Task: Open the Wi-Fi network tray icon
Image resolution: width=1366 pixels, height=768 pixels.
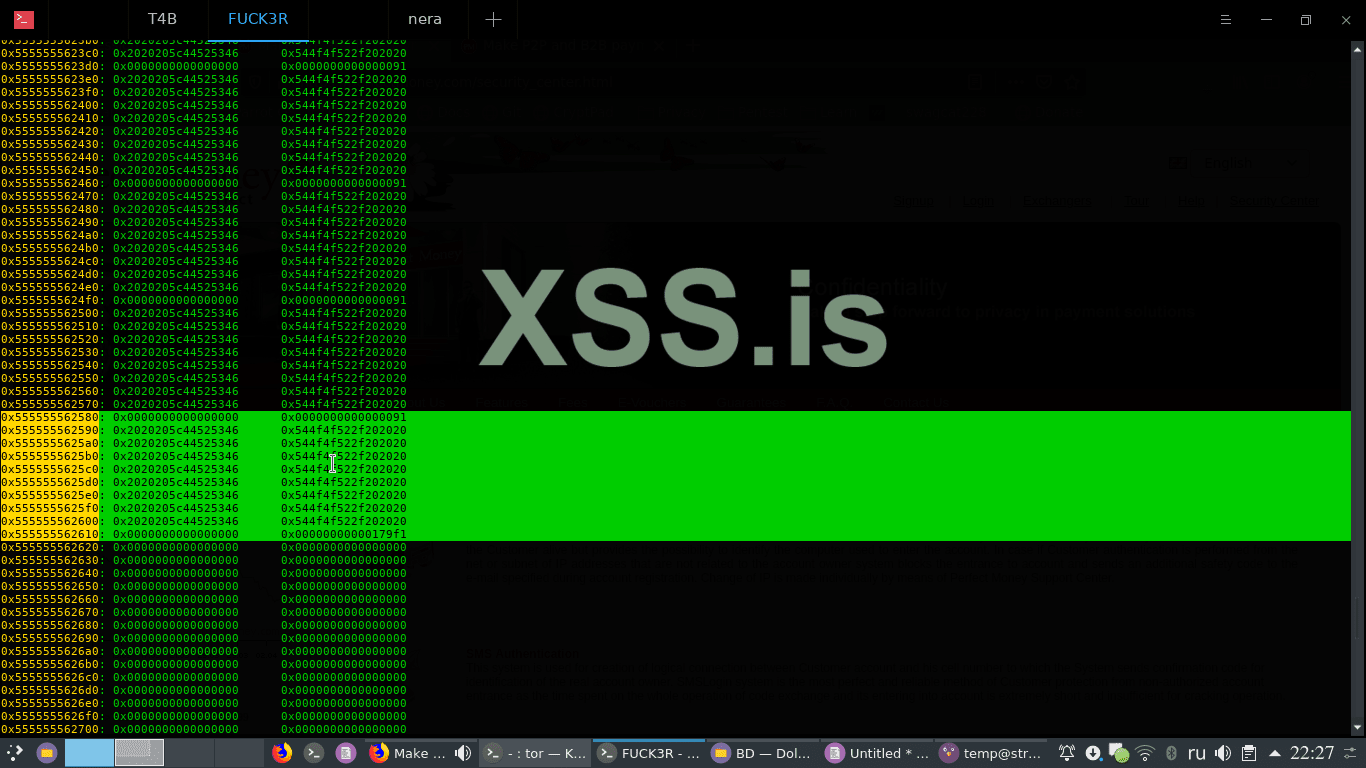Action: coord(1145,753)
